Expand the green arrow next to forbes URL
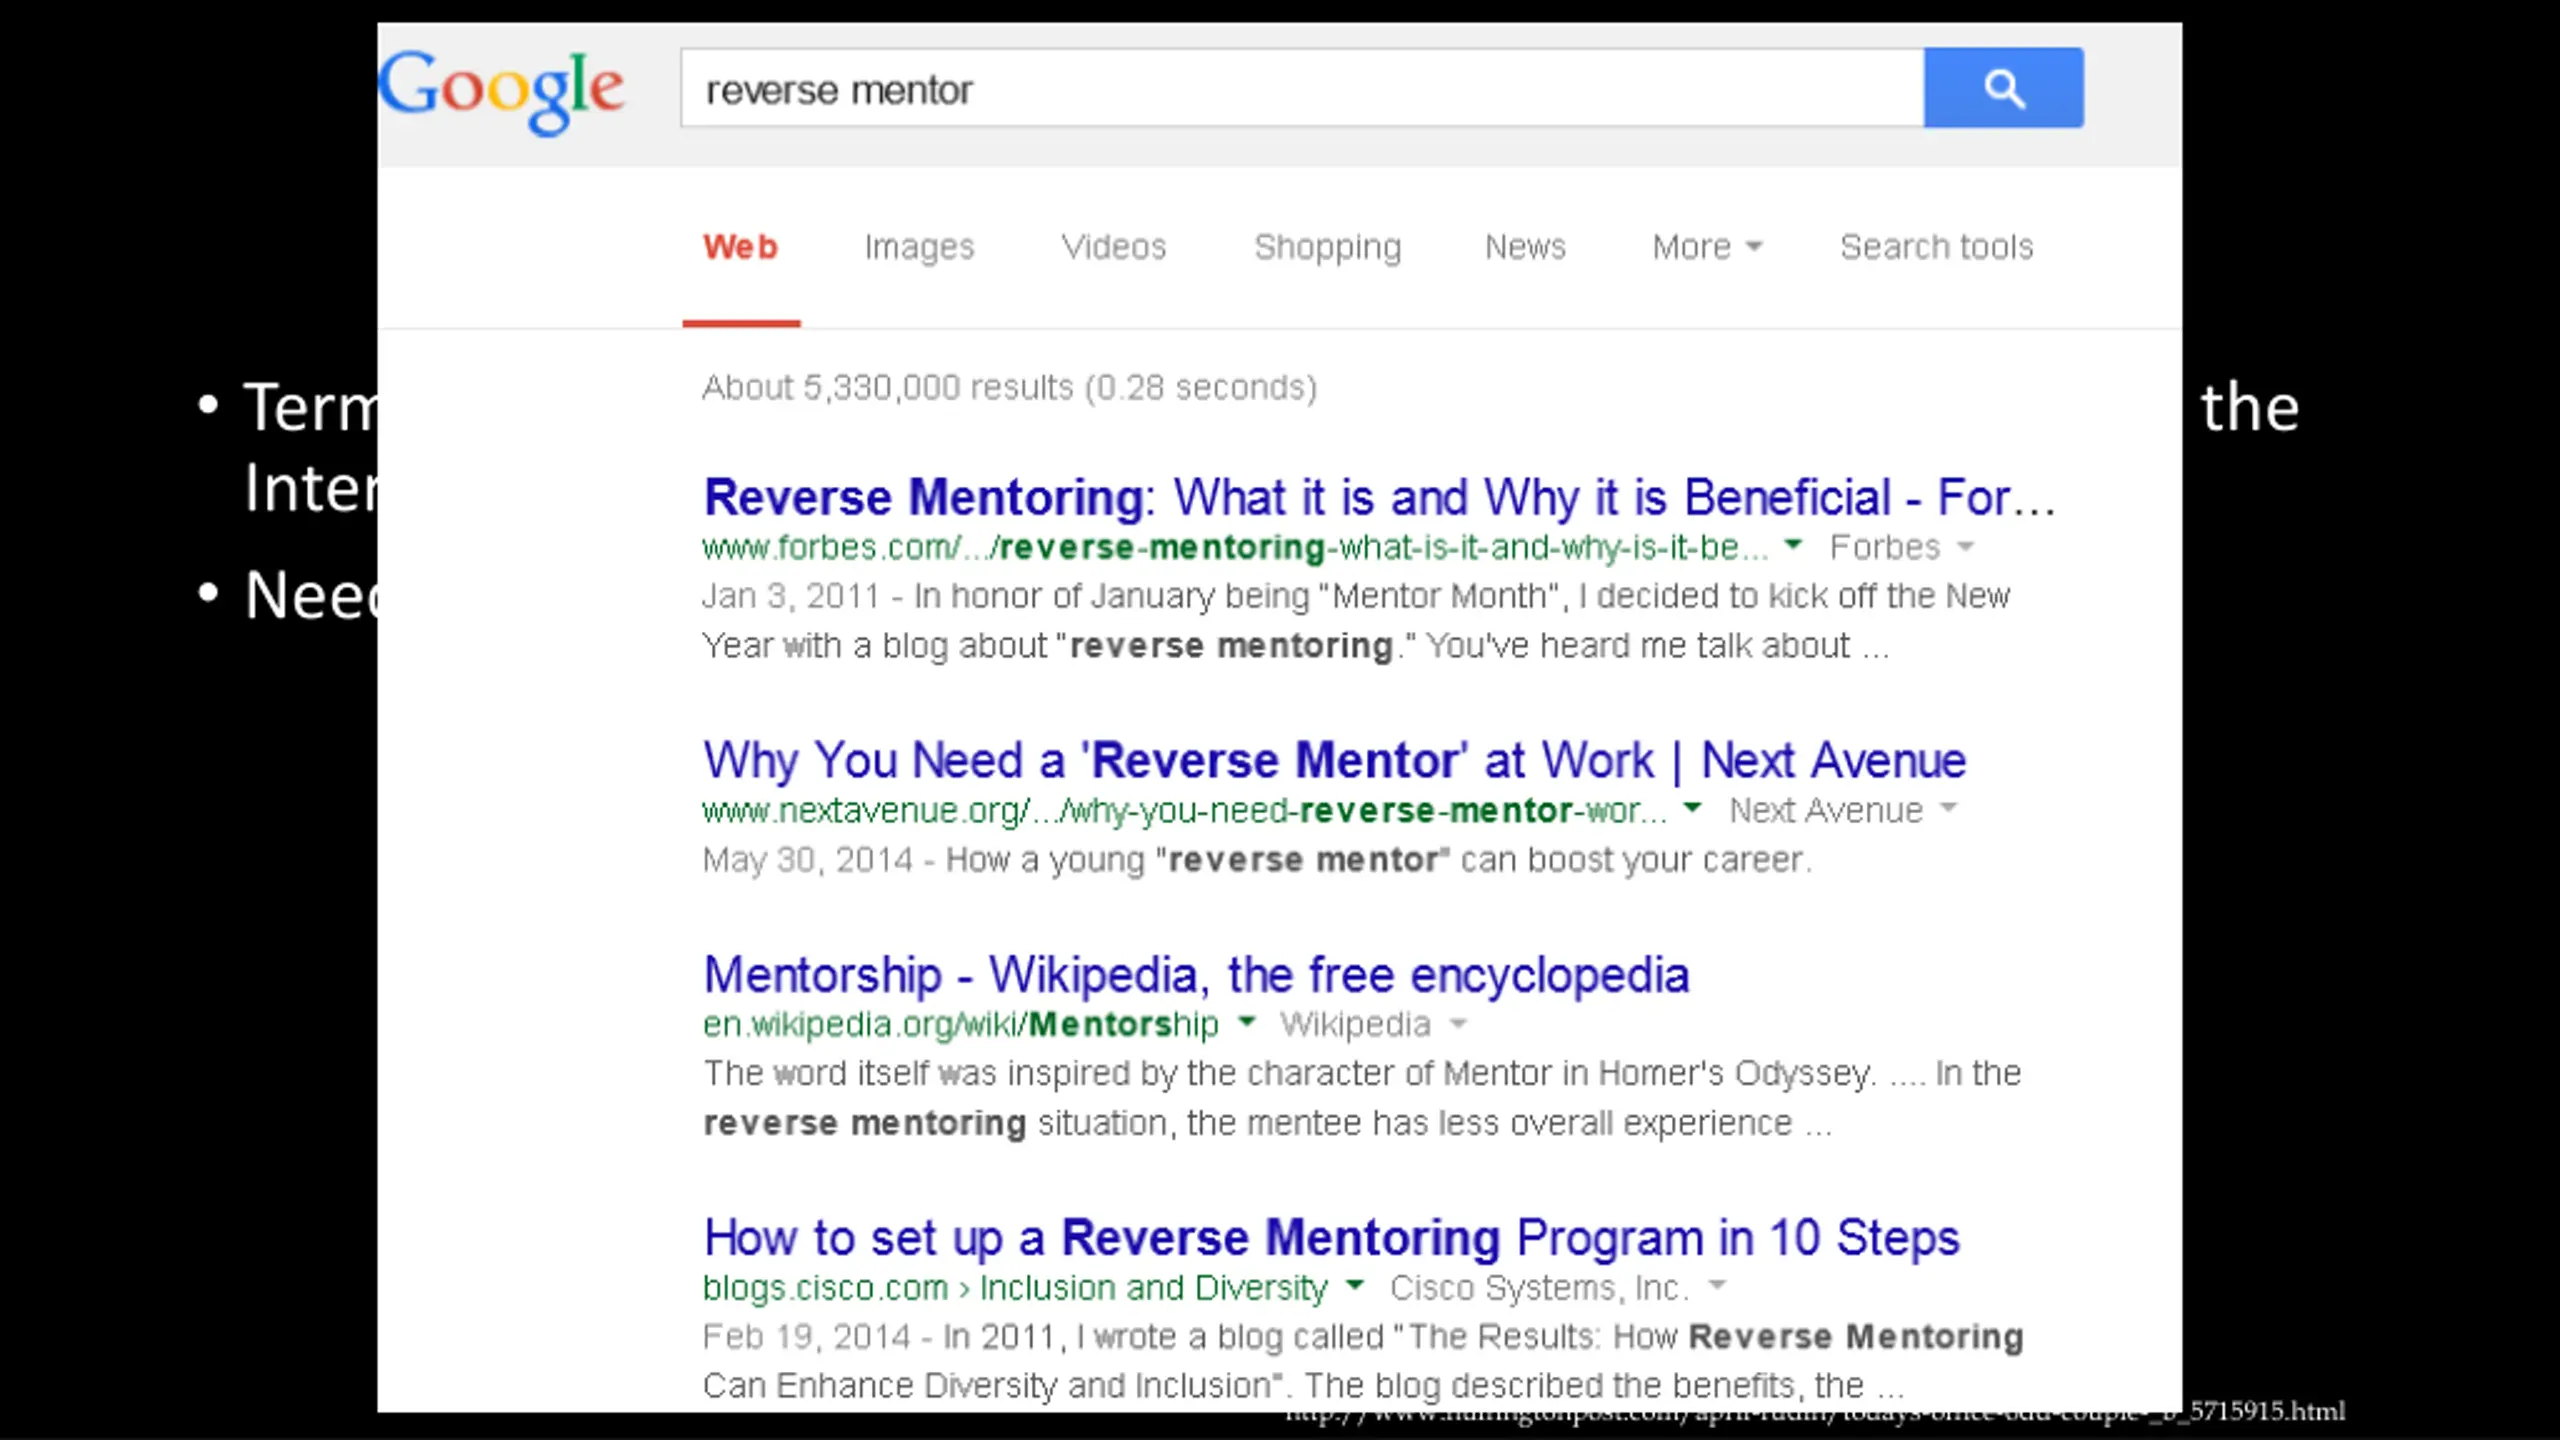 click(x=1793, y=545)
